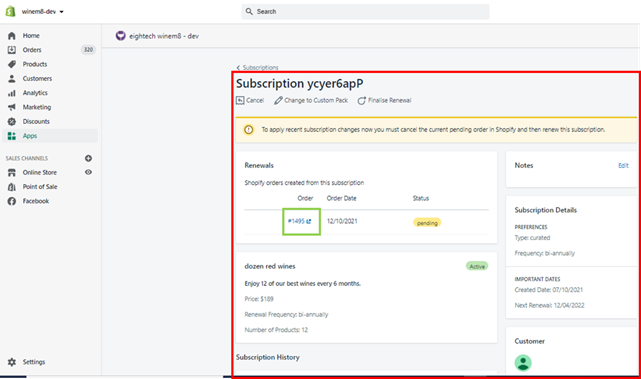Viewport: 641px width, 379px height.
Task: Click Frequency: bi-annually text
Action: tap(545, 253)
